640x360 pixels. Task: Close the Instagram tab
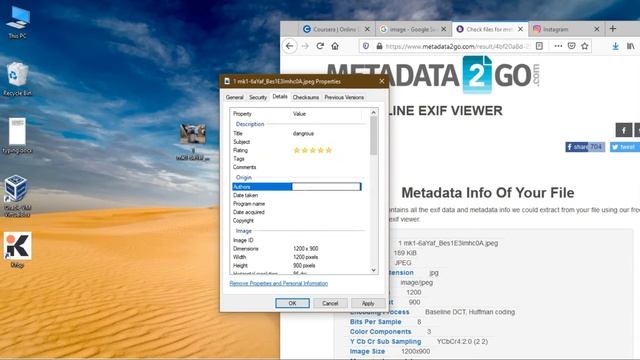(597, 29)
